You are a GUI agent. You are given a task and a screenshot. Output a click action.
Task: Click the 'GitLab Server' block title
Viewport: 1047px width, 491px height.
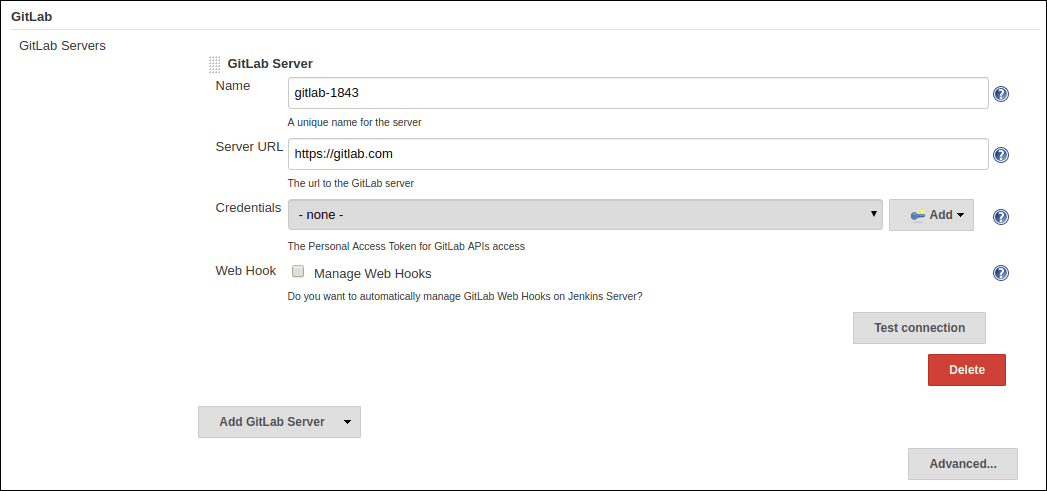[x=270, y=64]
